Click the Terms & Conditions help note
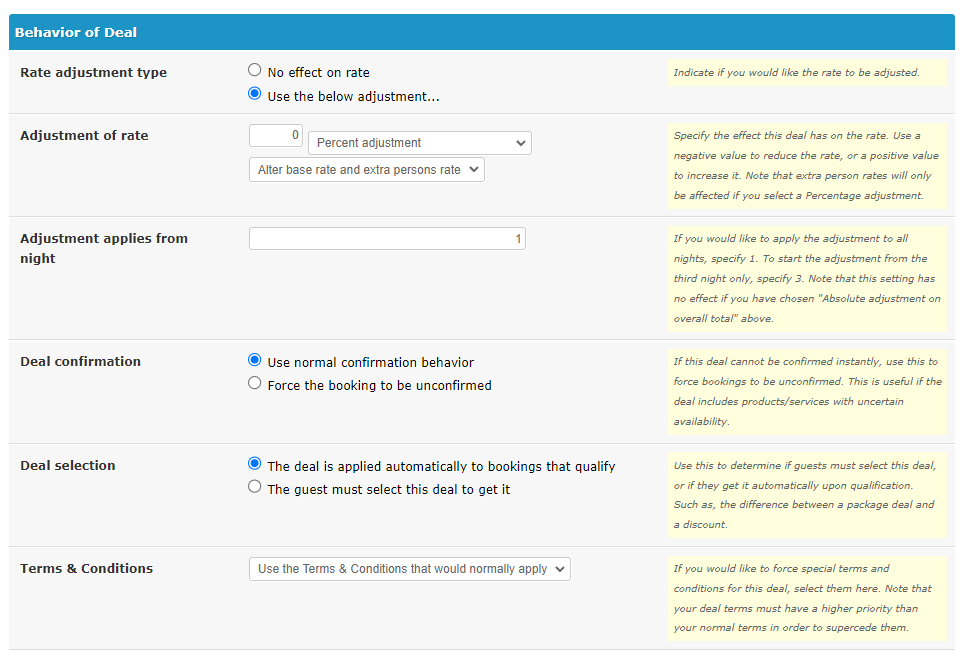 click(808, 598)
